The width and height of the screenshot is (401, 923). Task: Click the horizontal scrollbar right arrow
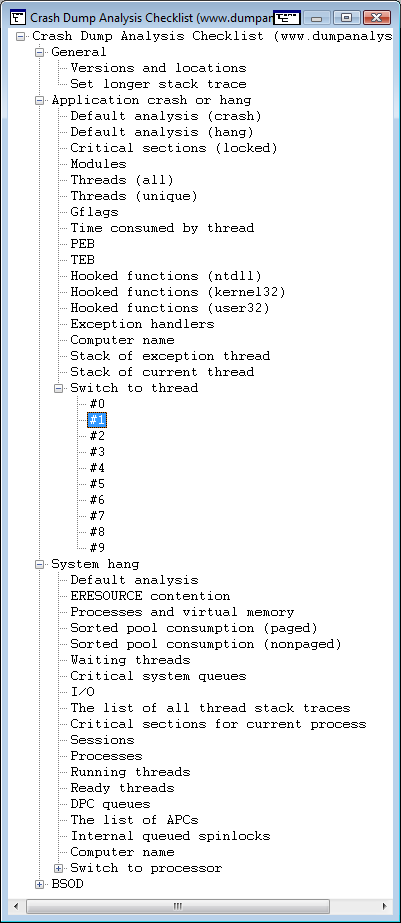[384, 906]
